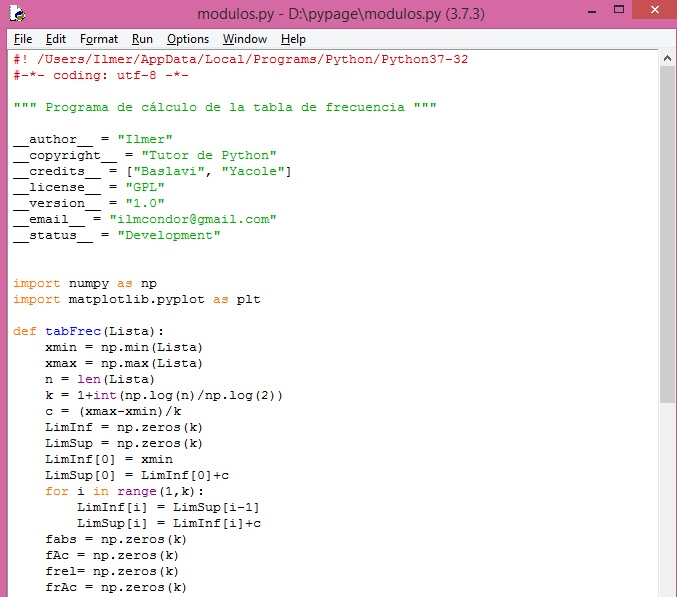Image resolution: width=677 pixels, height=597 pixels.
Task: Click the "Tutor de Python" copyright string
Action: 209,155
